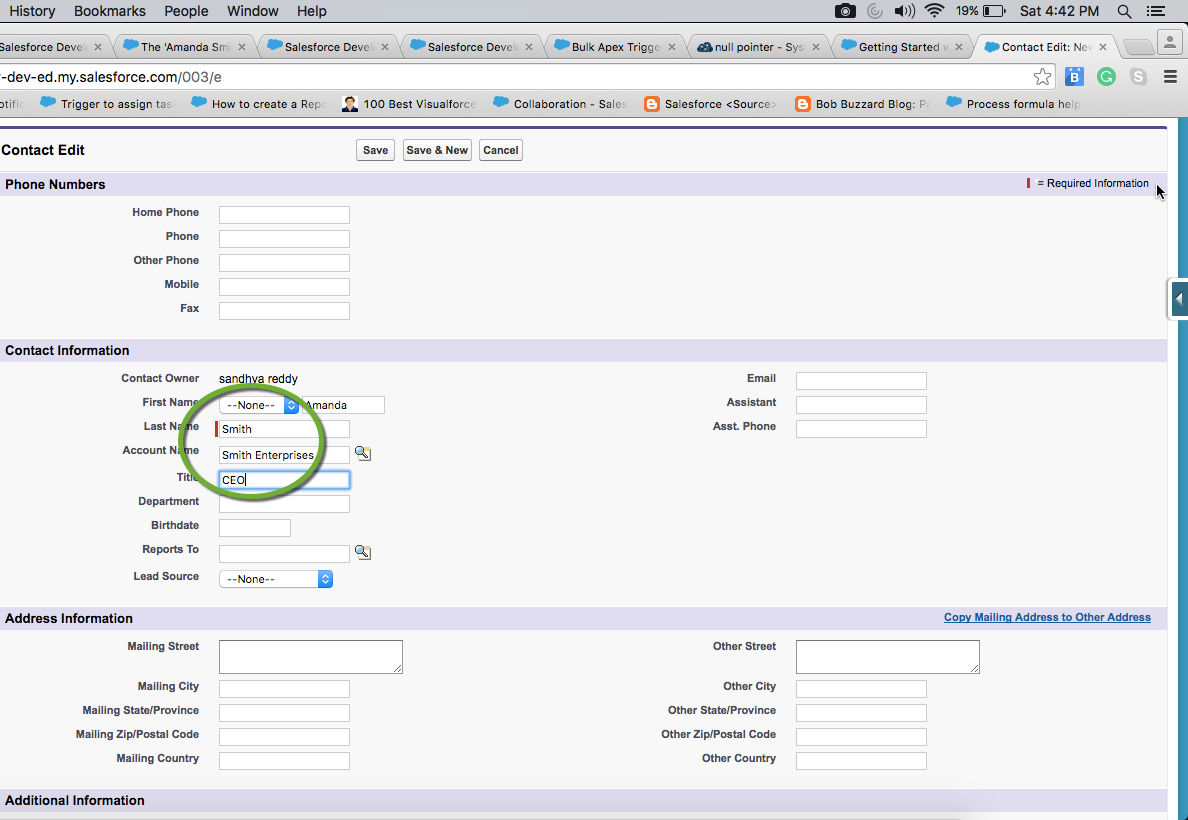Open the '100 Best Visualforce' bookmark
This screenshot has width=1188, height=820.
[409, 104]
